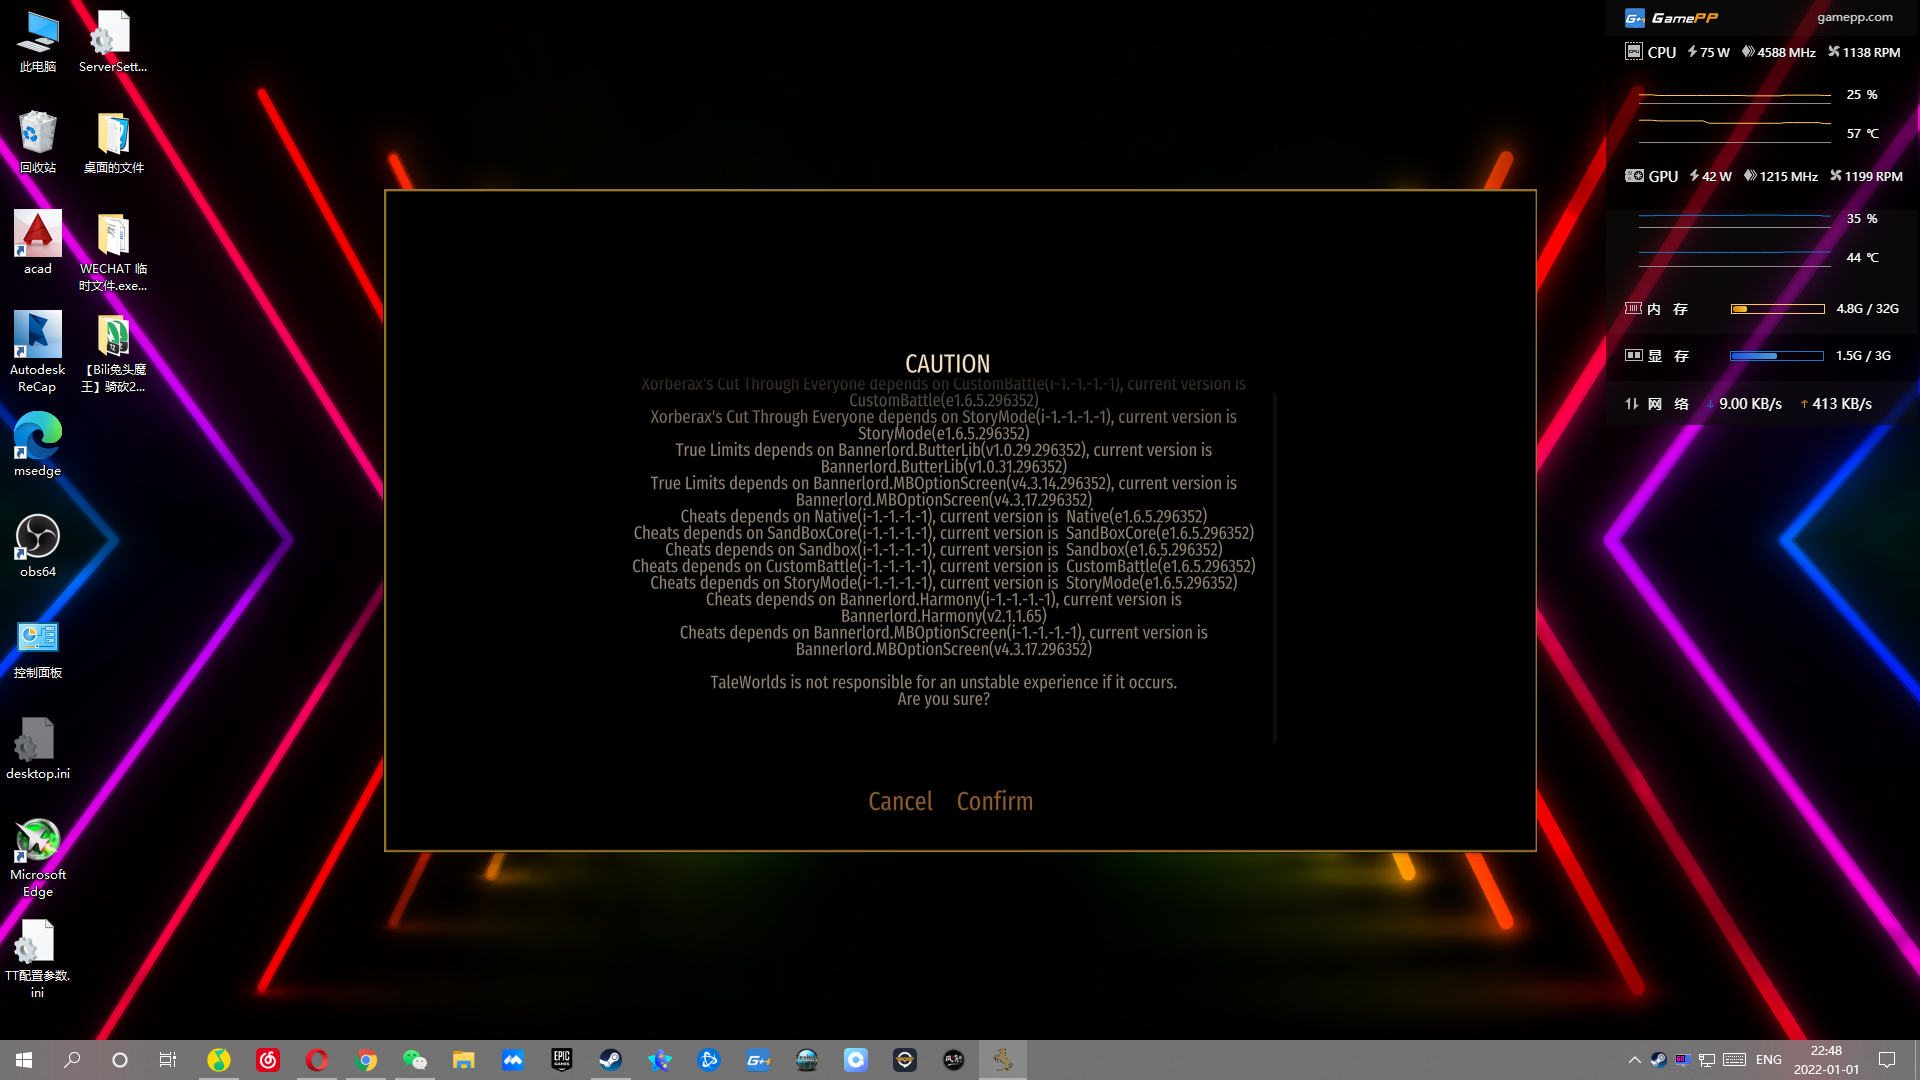Switch ENG input language indicator

[x=1768, y=1060]
